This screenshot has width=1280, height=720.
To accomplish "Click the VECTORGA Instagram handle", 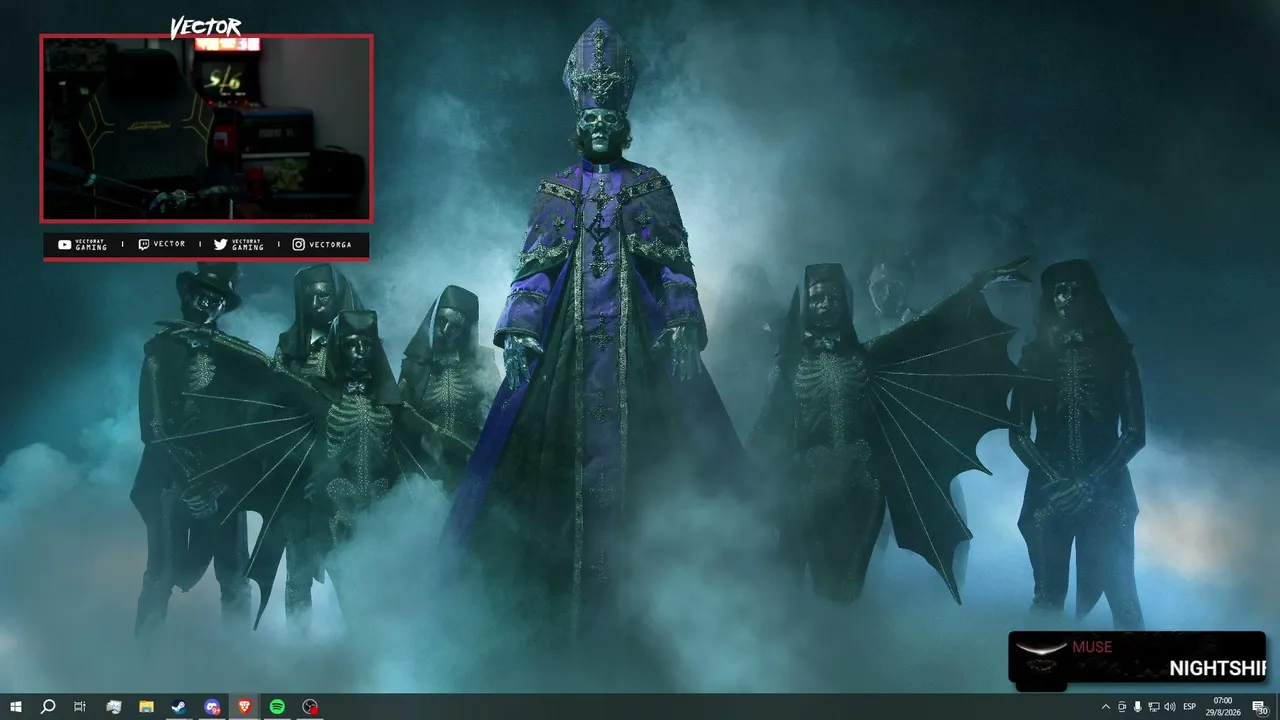I will [330, 245].
